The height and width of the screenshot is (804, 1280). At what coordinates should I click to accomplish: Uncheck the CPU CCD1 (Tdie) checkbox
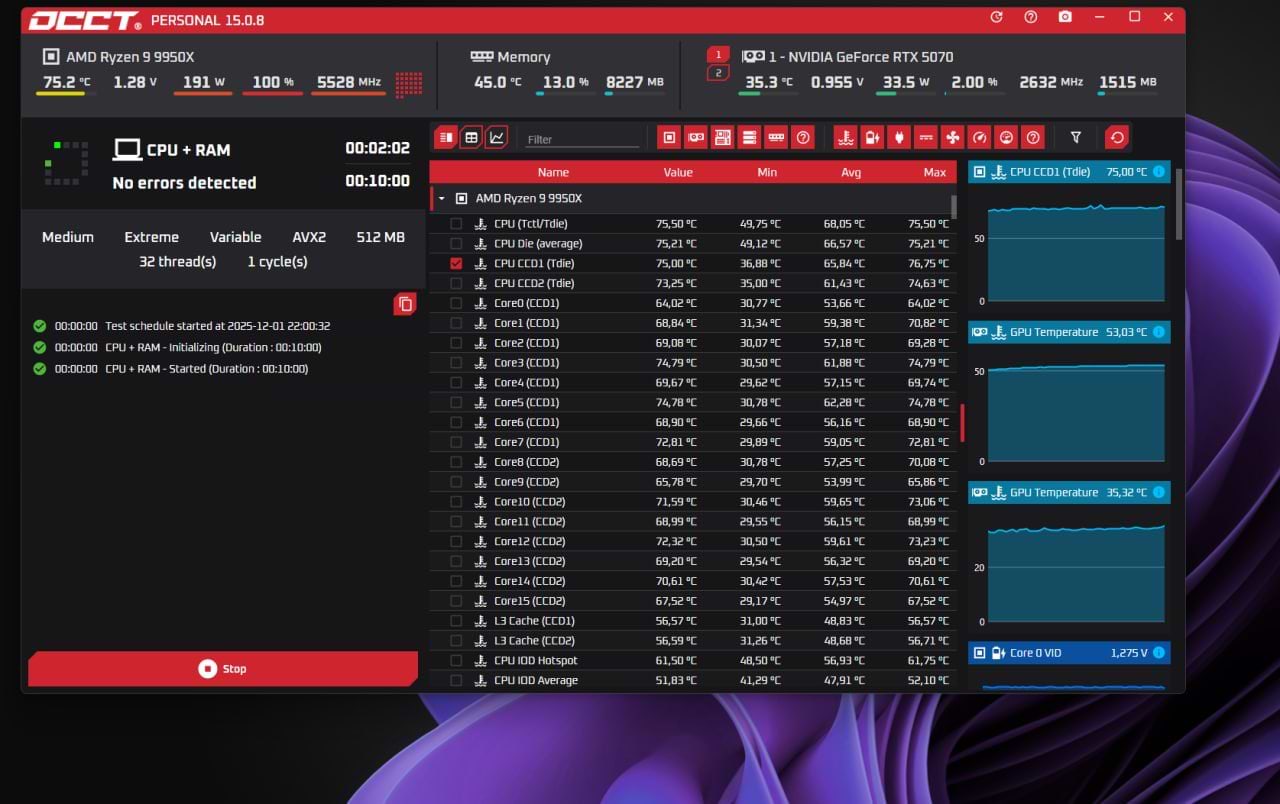click(x=456, y=264)
